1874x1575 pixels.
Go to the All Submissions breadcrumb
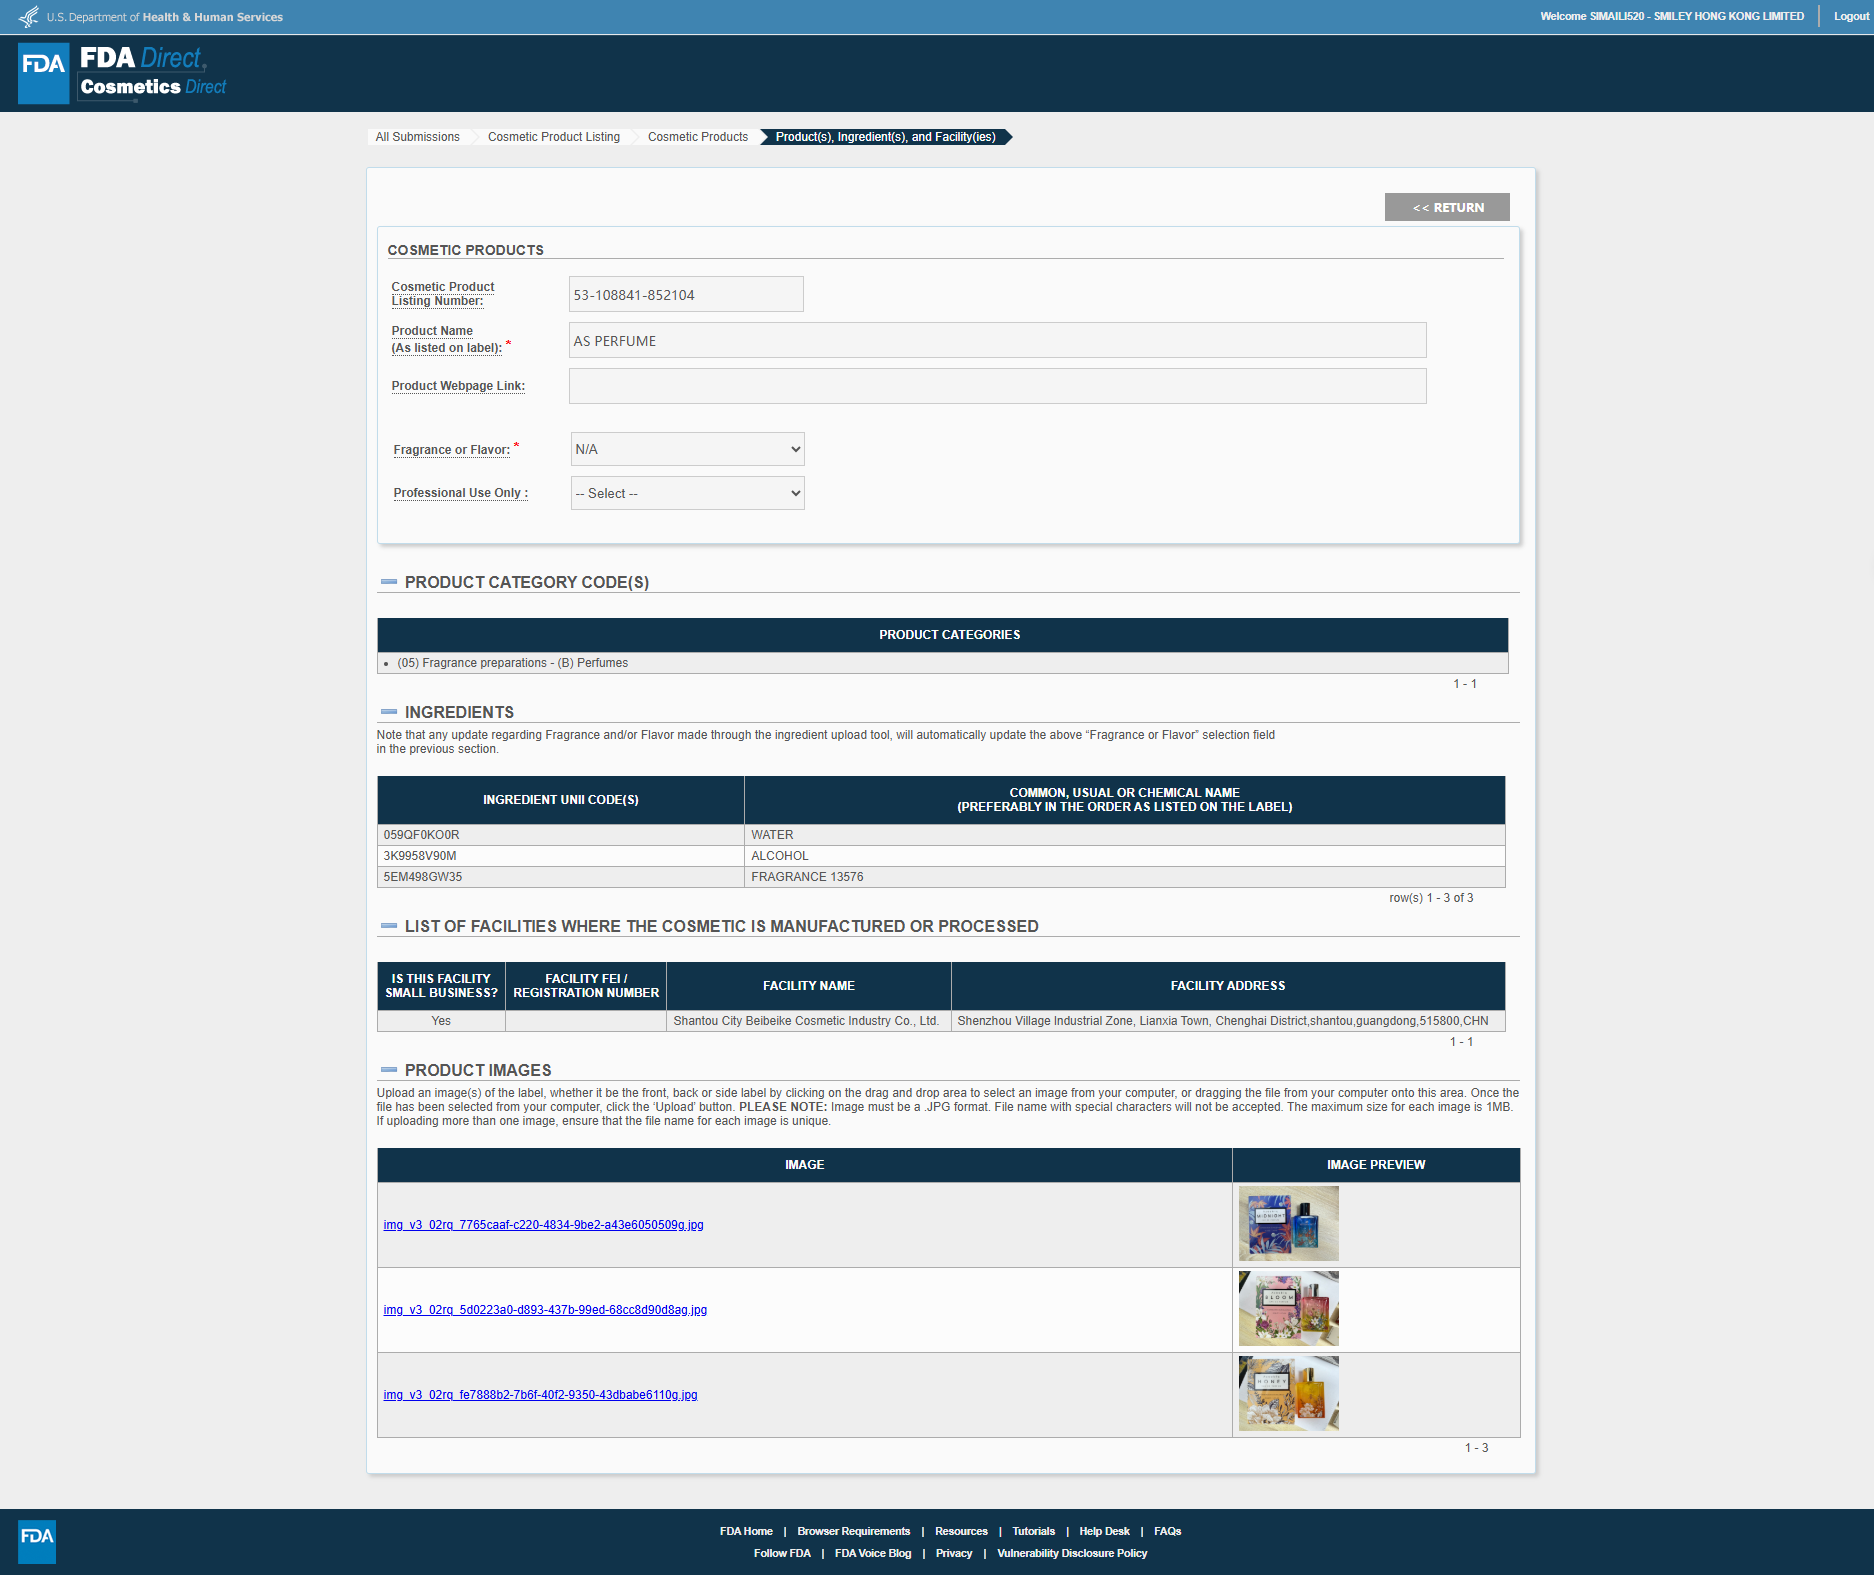(417, 137)
